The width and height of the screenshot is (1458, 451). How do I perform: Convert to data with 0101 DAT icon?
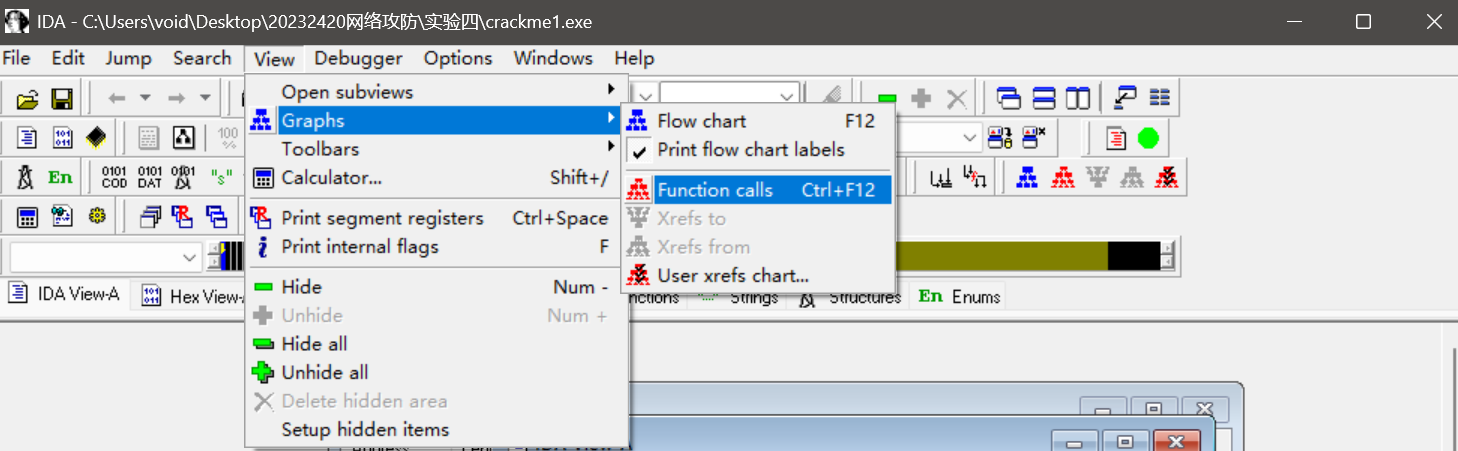pos(149,177)
